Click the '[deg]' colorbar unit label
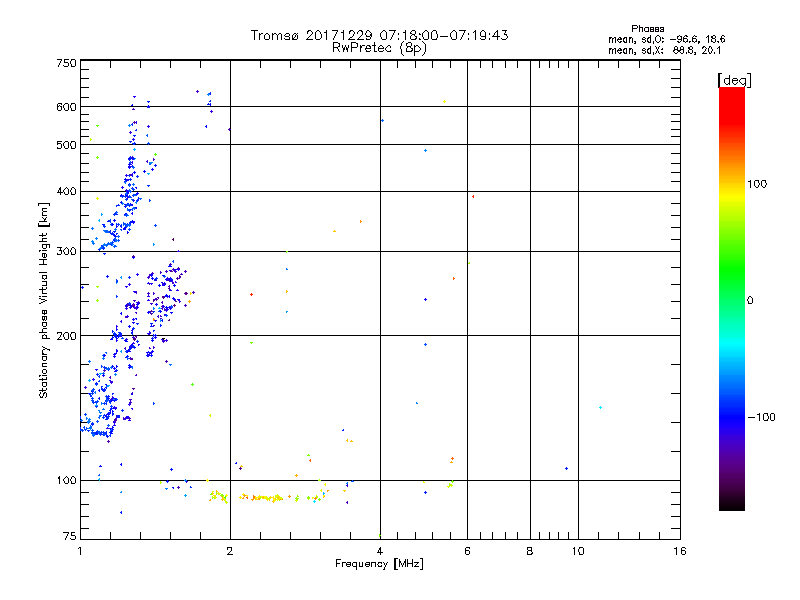Image resolution: width=800 pixels, height=600 pixels. (x=734, y=80)
